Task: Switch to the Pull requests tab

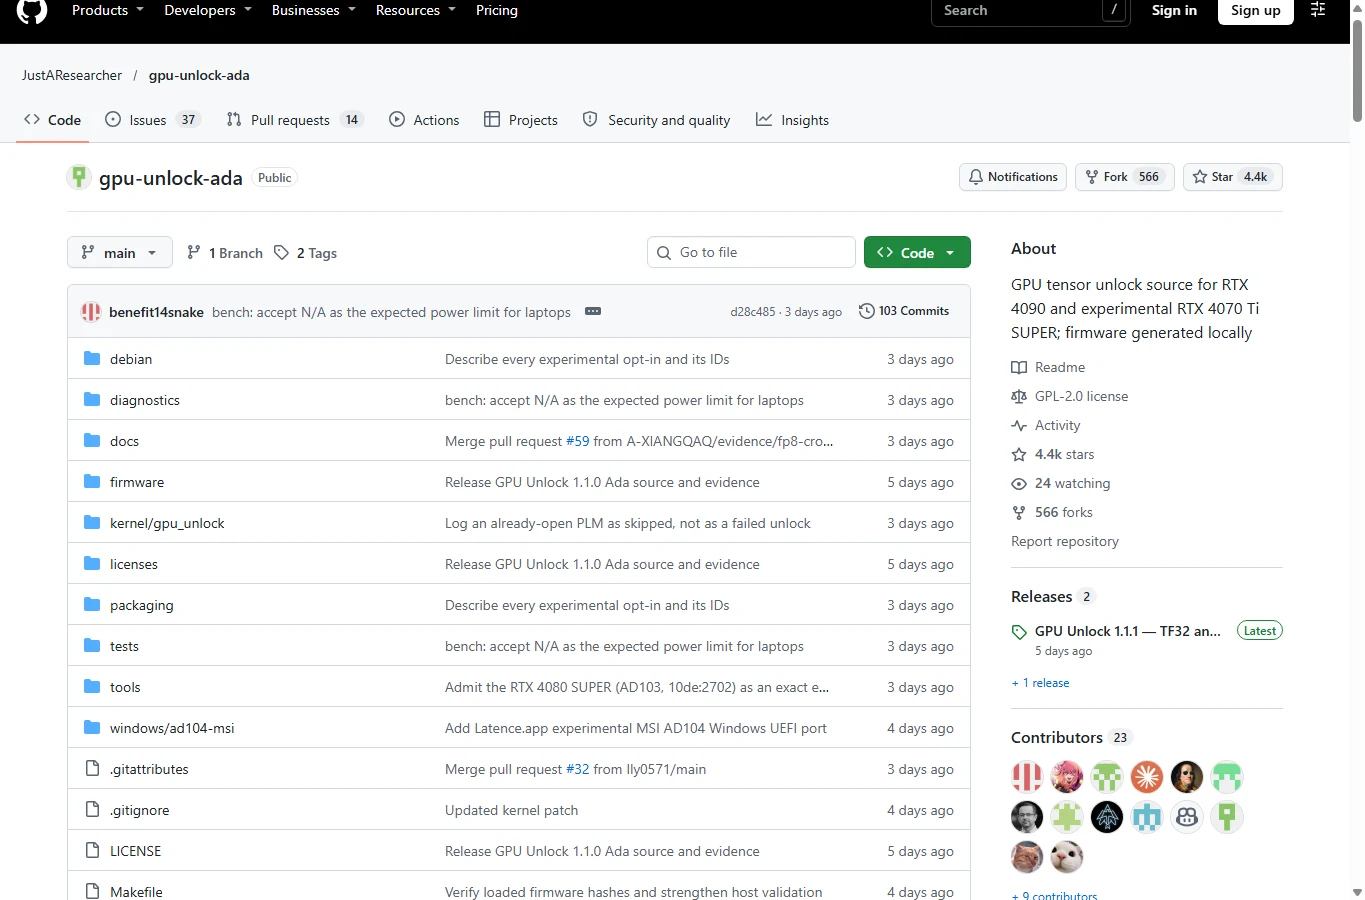Action: [x=294, y=120]
